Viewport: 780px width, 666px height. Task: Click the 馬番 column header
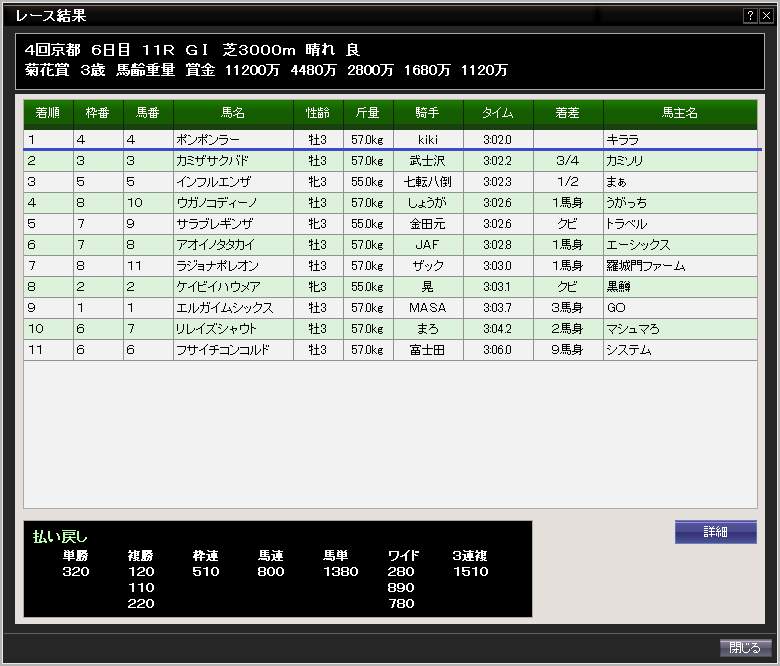pyautogui.click(x=148, y=113)
